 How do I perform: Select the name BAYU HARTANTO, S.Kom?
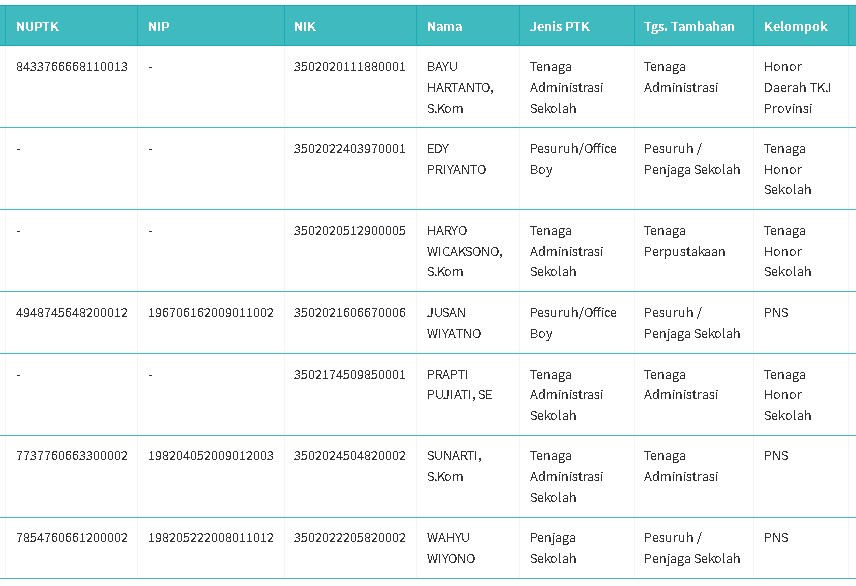460,87
